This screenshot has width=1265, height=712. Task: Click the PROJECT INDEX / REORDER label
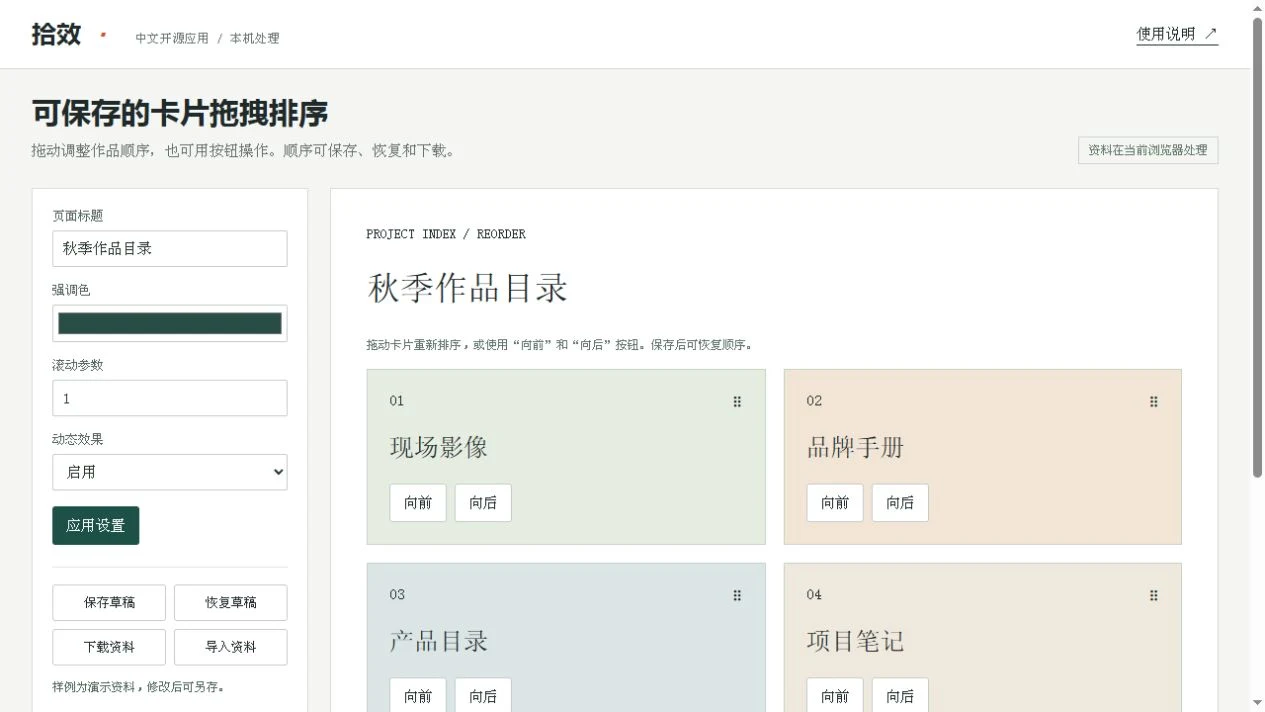(x=446, y=234)
